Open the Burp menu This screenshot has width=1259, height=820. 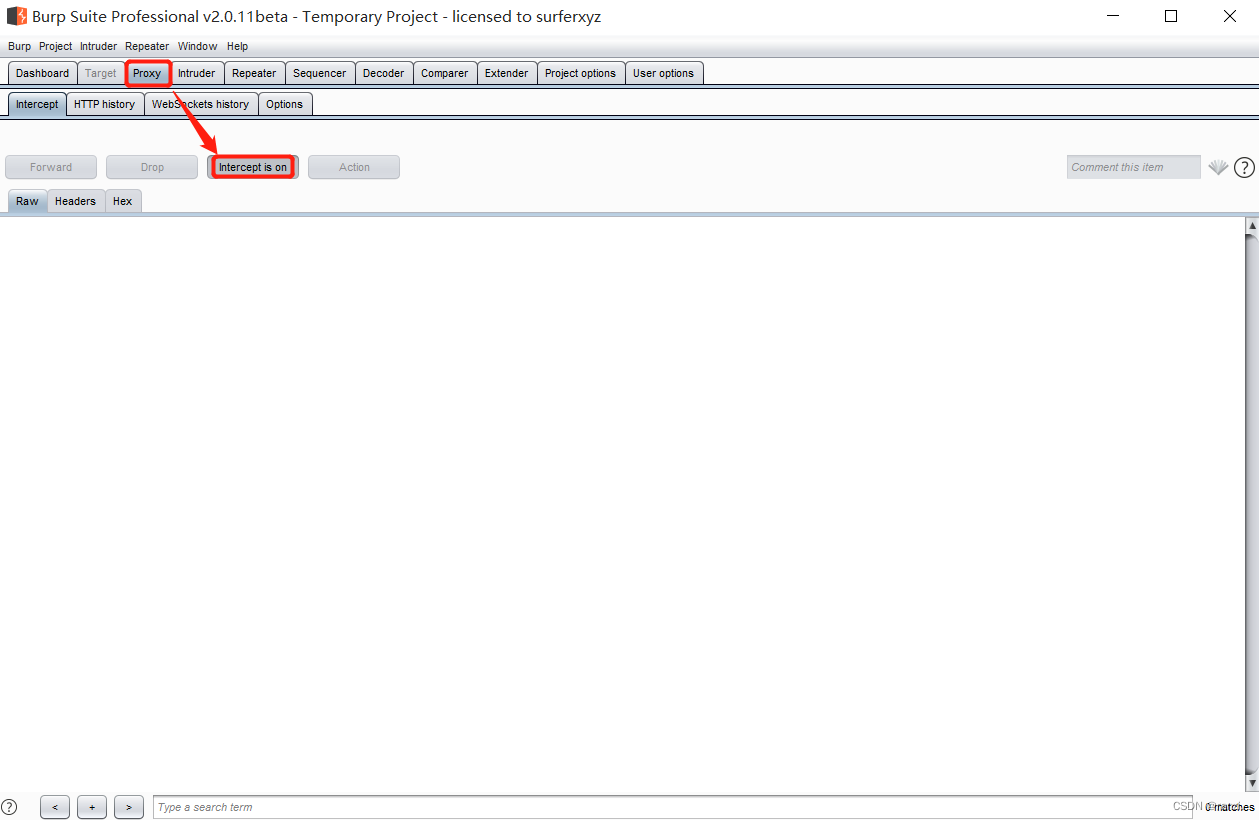point(19,46)
